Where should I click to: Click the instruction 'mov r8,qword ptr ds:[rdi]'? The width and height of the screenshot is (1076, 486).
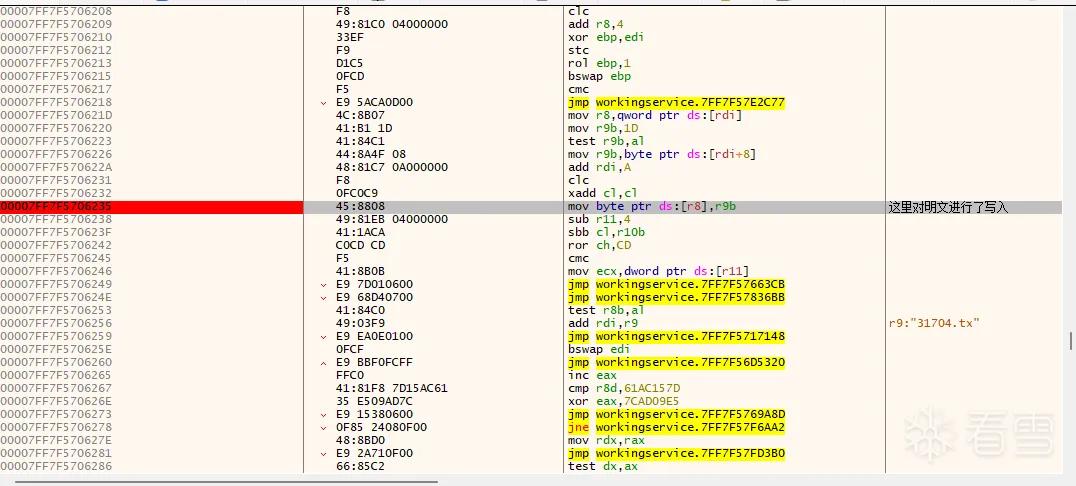655,115
